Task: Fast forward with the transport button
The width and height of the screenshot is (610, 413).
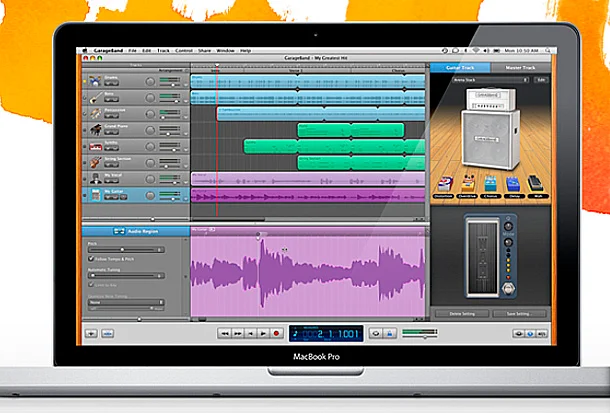Action: 237,333
